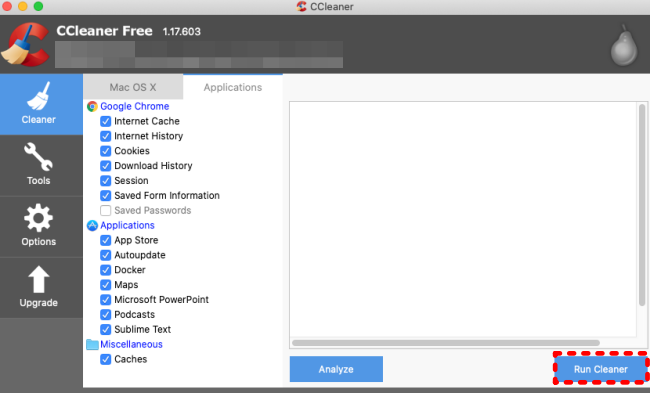Click inside the empty results area
Image resolution: width=650 pixels, height=393 pixels.
coord(463,220)
